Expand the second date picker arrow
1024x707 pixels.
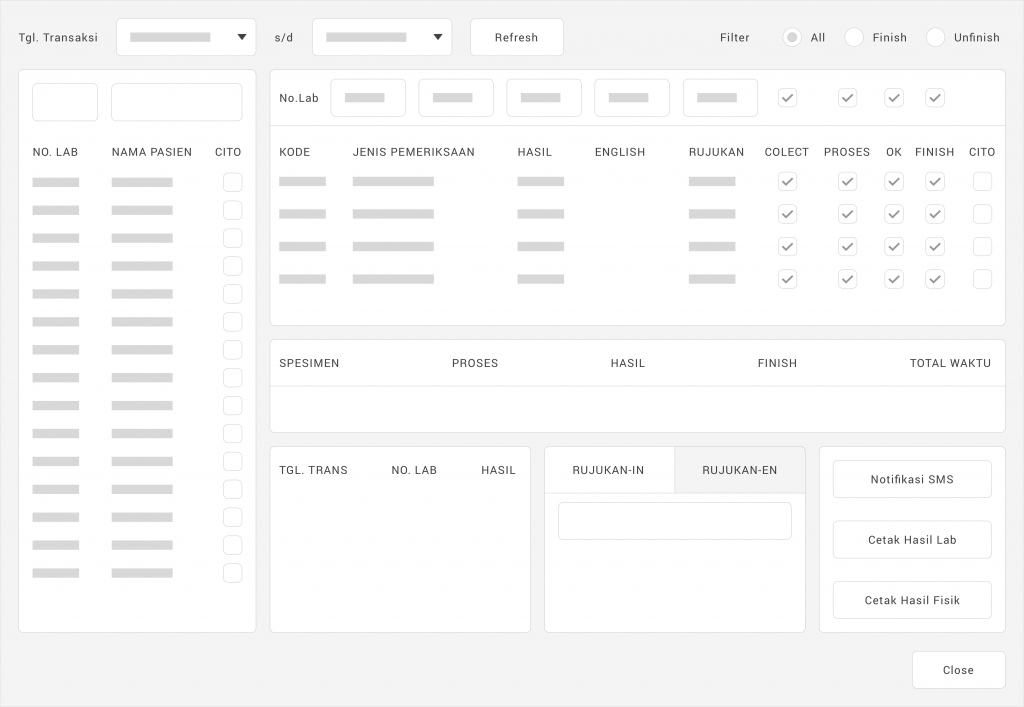(x=437, y=37)
